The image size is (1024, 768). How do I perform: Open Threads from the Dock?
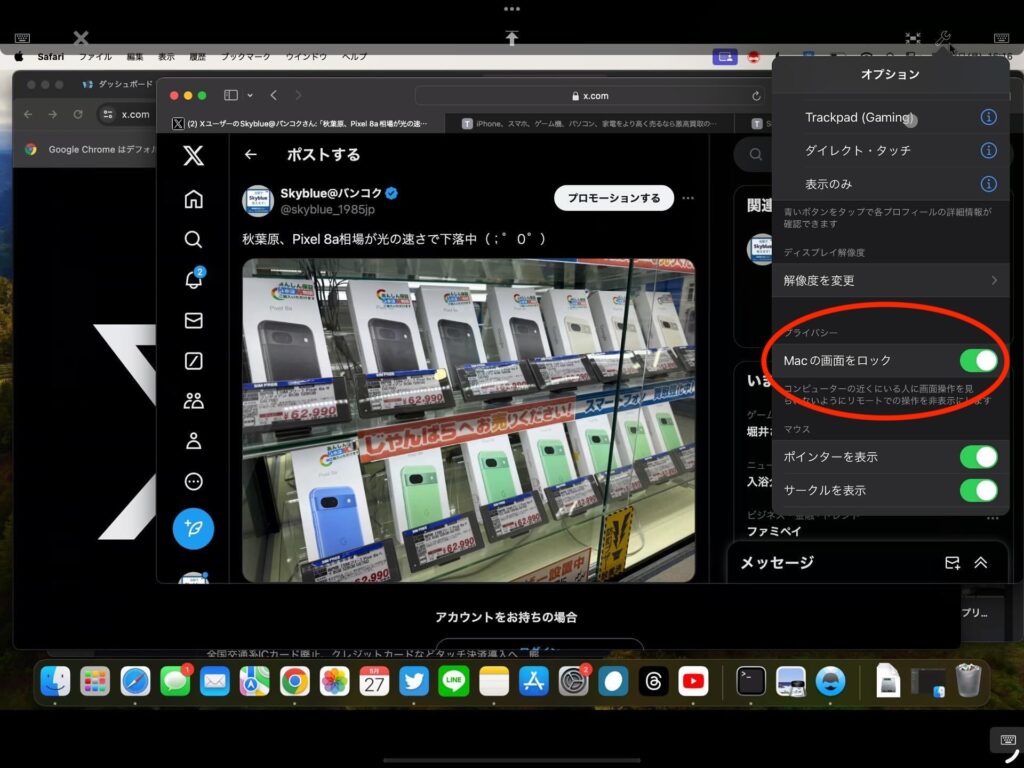coord(653,682)
